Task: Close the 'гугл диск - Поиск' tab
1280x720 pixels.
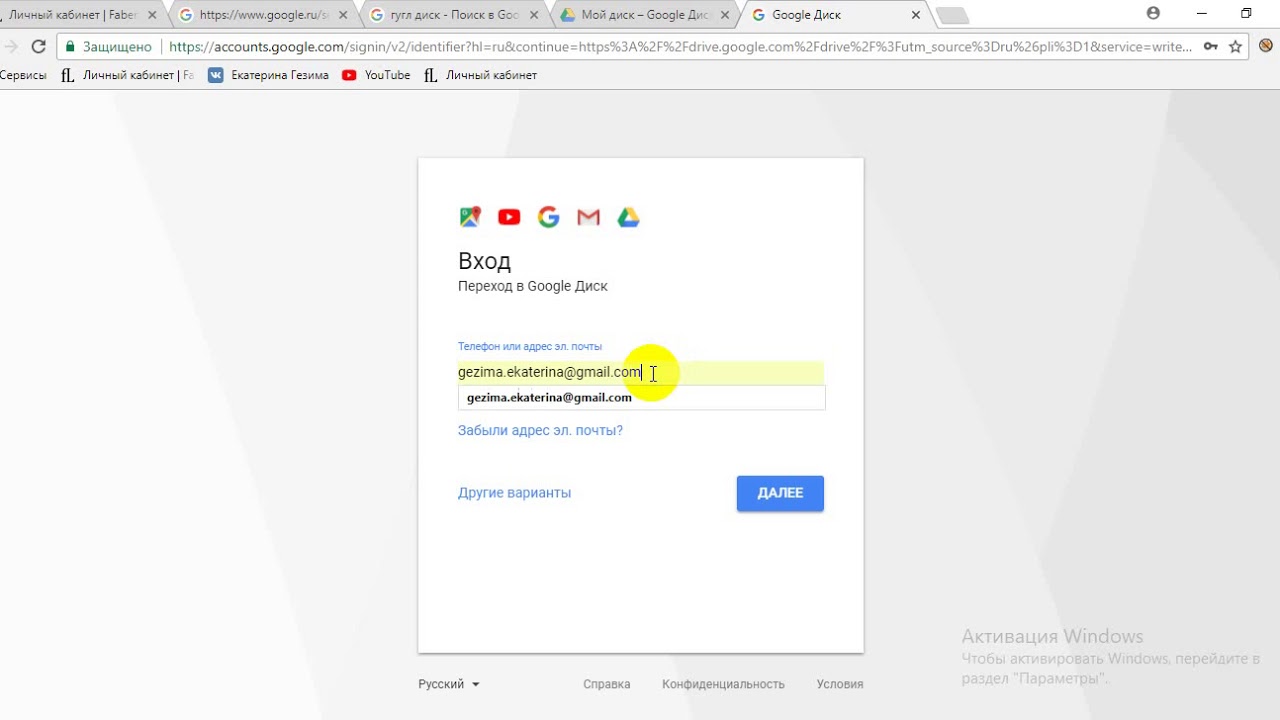Action: [534, 15]
